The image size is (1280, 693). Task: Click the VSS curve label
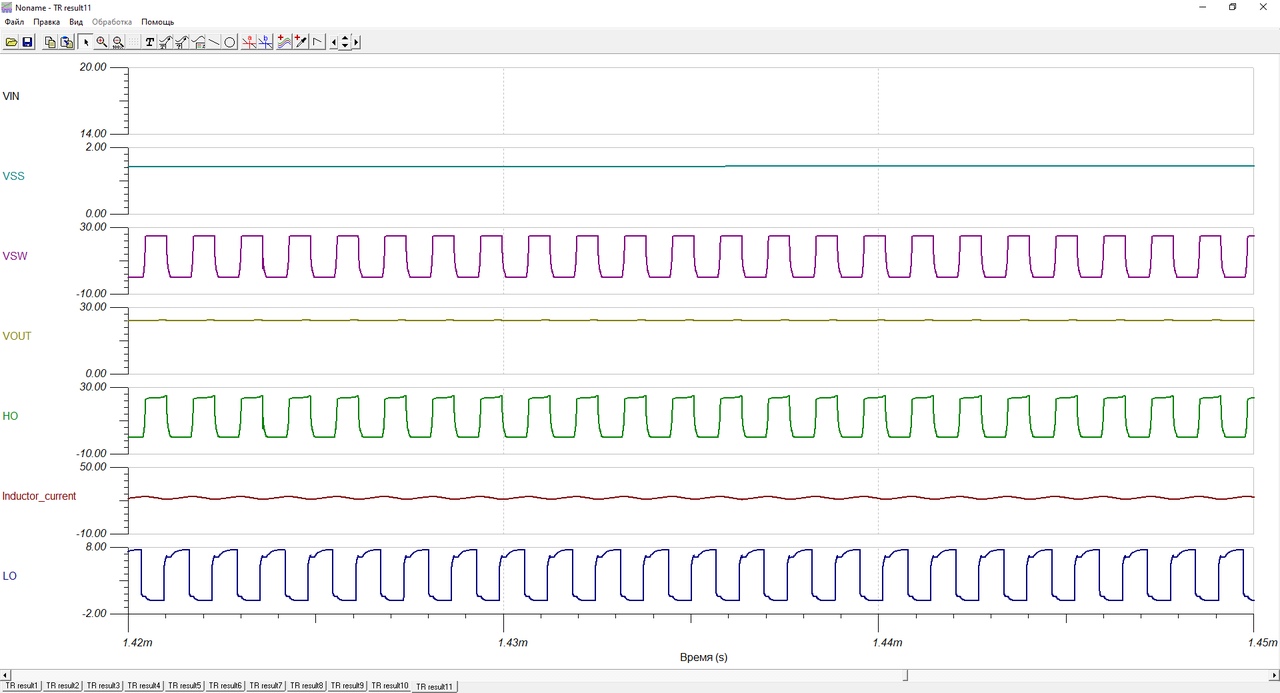[x=14, y=176]
